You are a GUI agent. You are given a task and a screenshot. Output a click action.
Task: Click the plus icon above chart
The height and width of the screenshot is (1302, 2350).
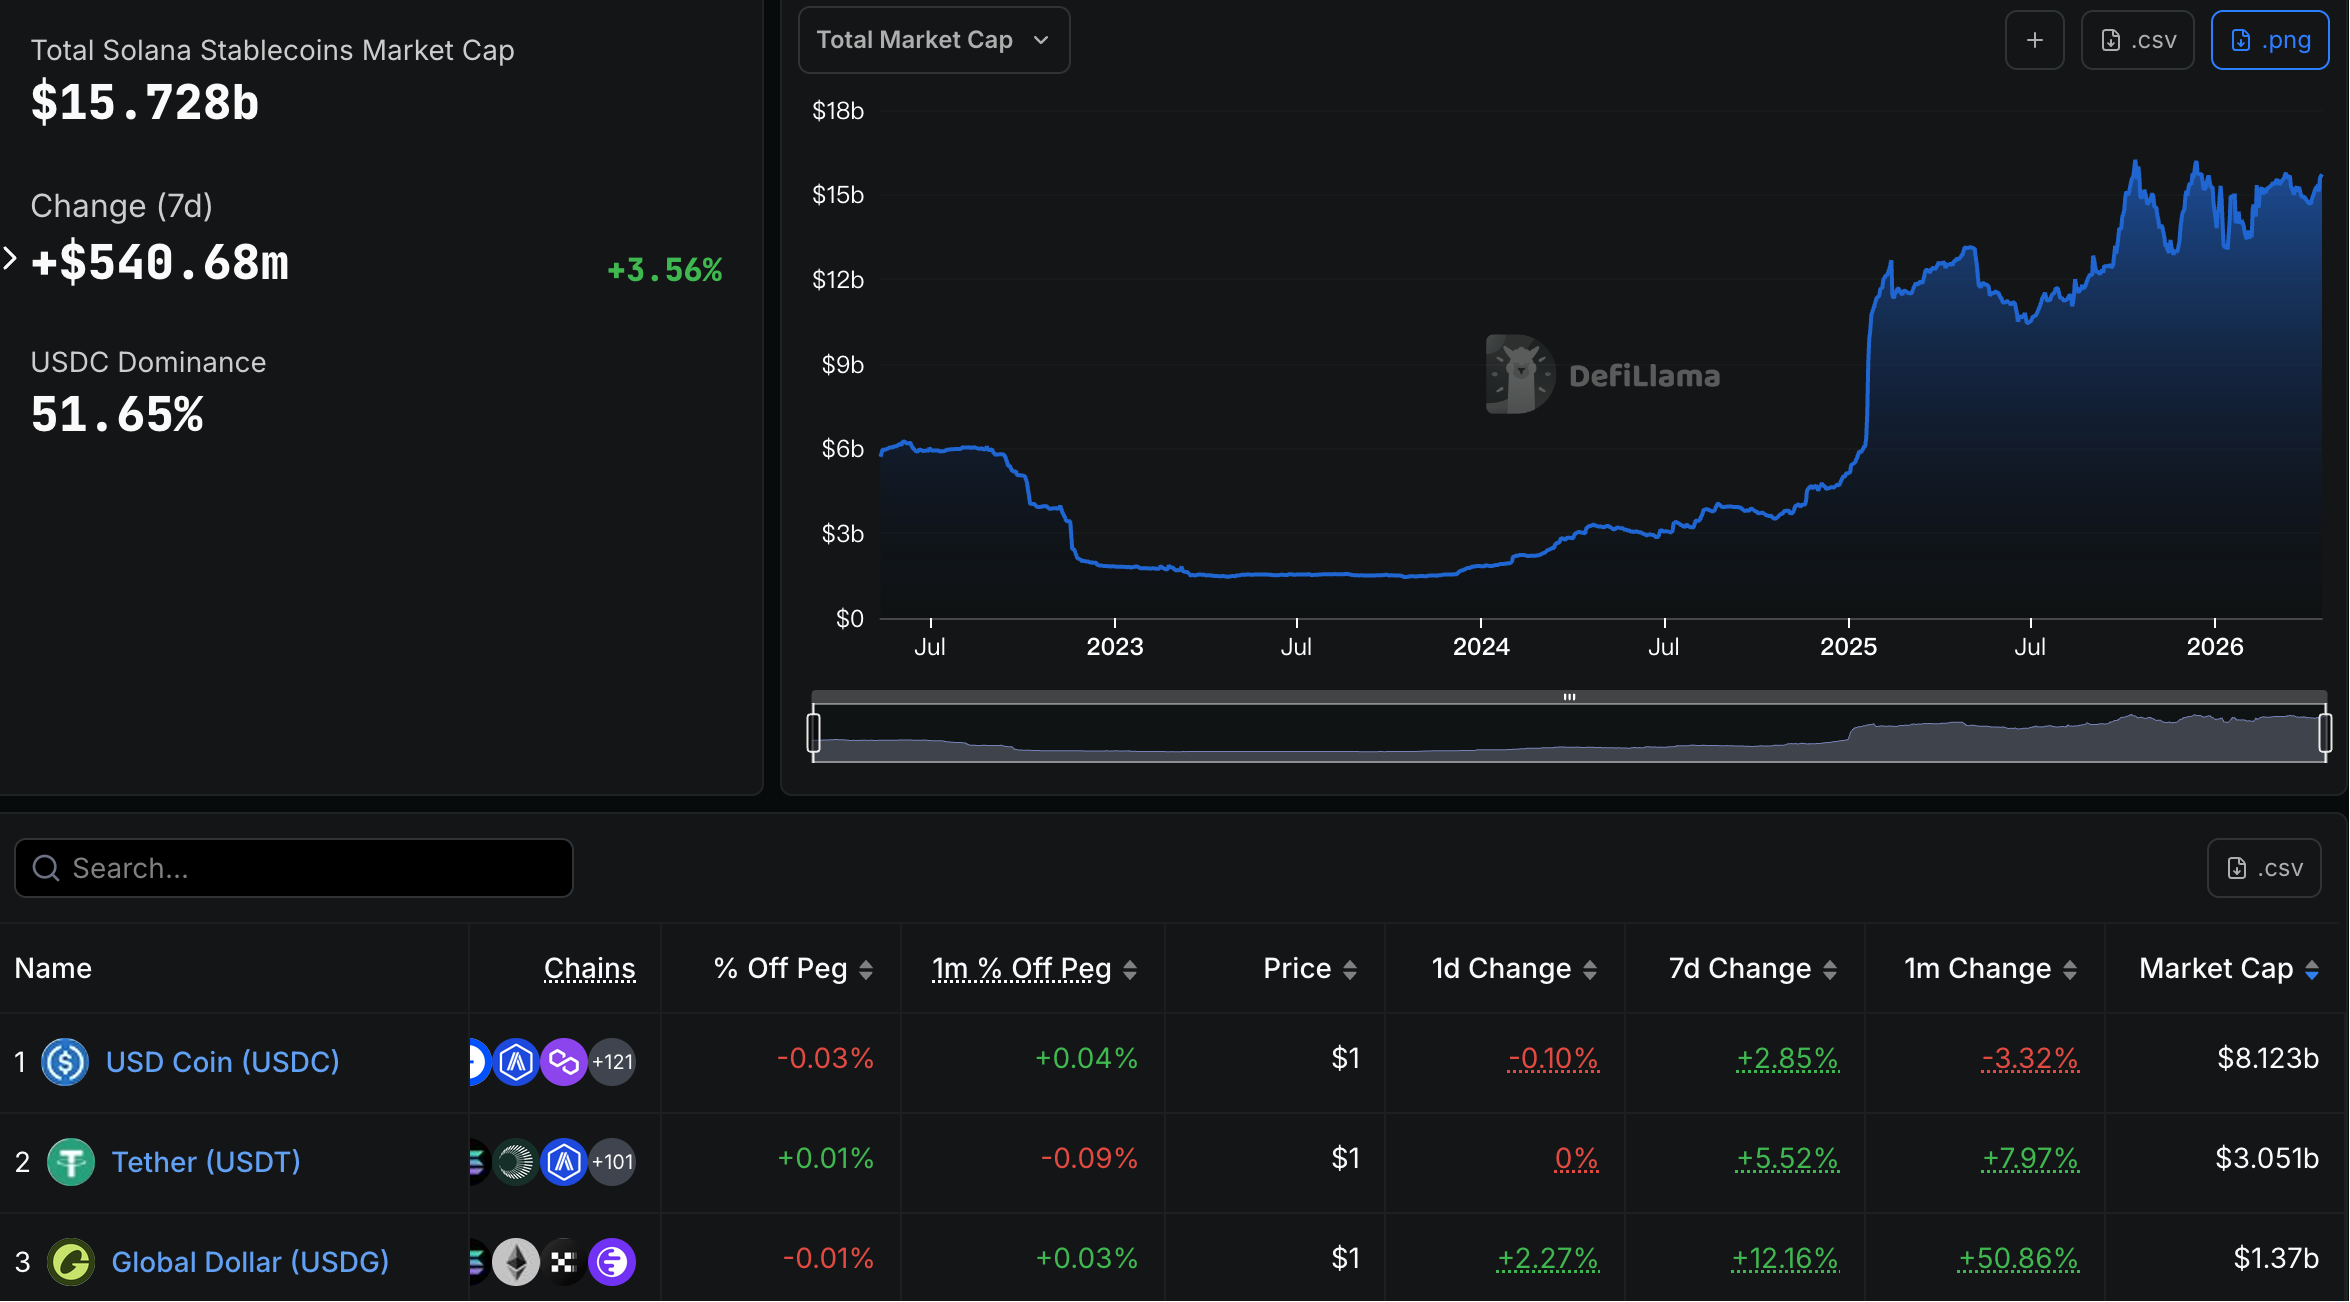(2034, 40)
